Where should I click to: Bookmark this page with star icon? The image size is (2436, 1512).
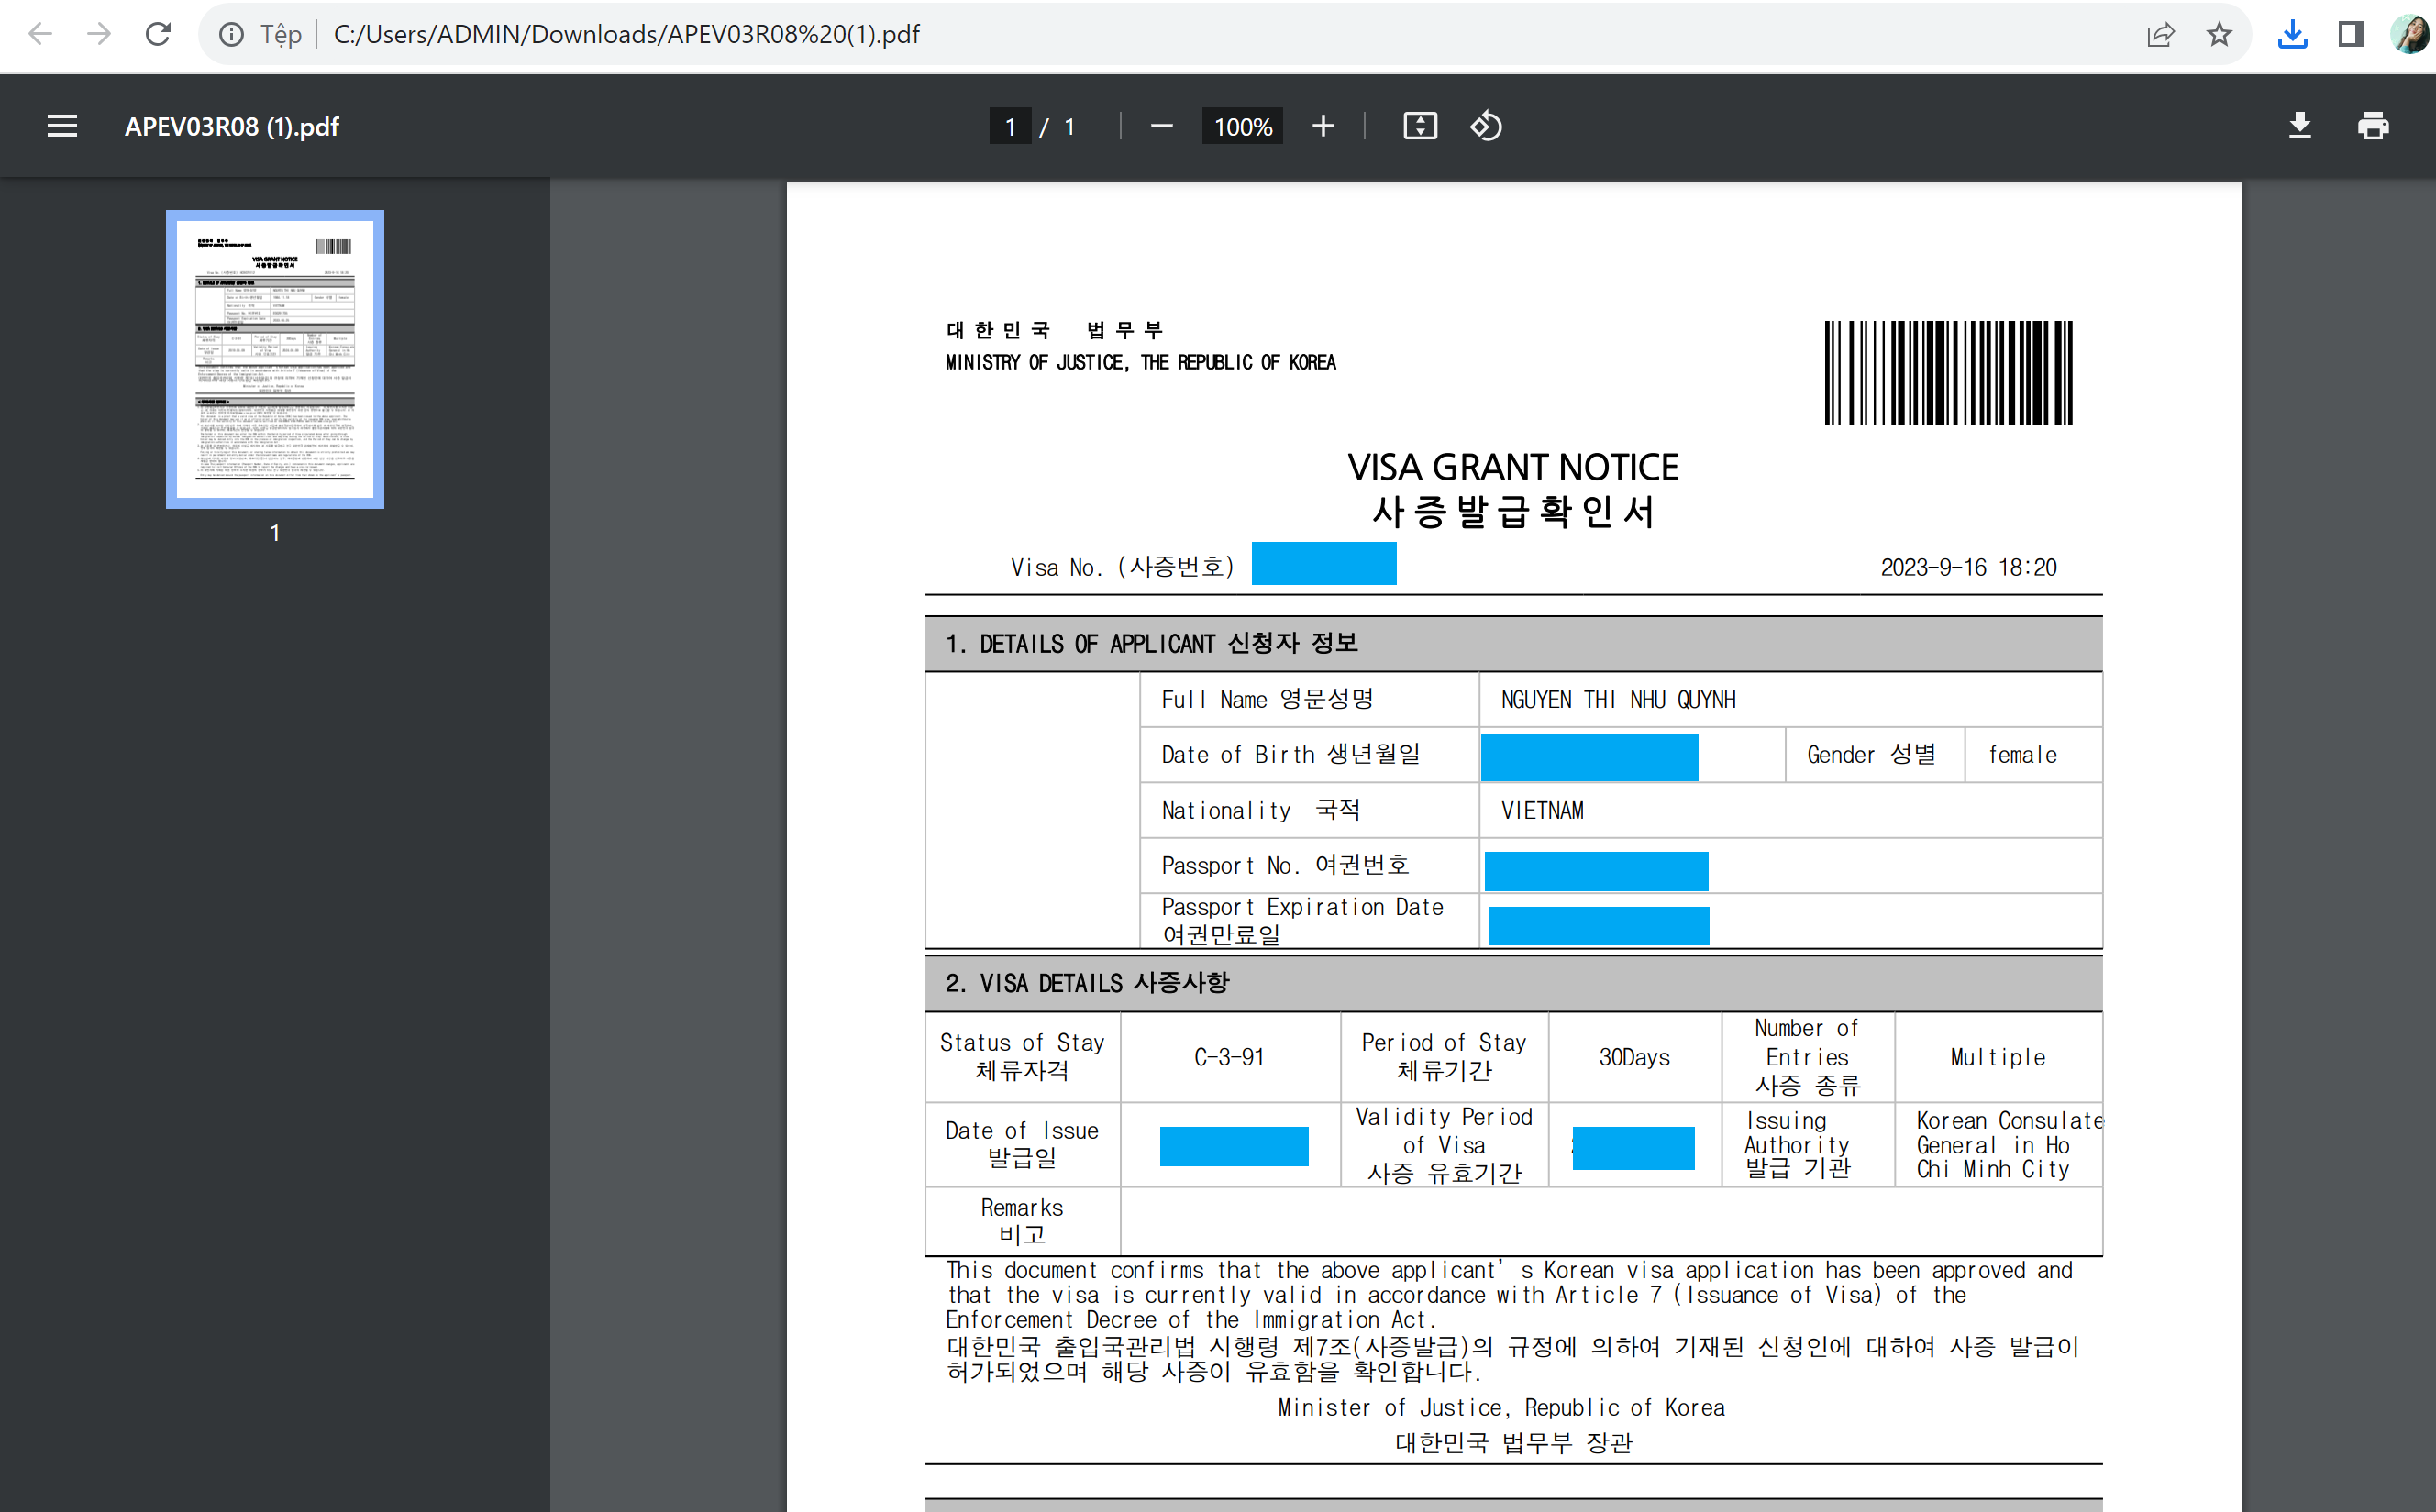point(2219,34)
